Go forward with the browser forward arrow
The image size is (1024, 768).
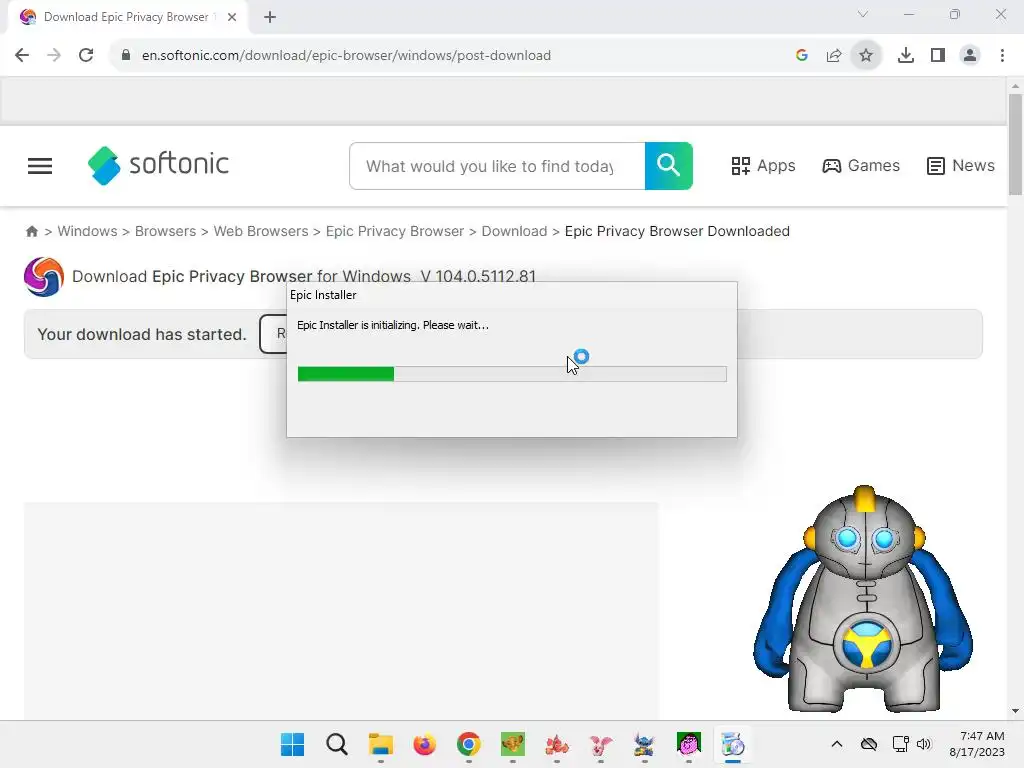point(54,56)
